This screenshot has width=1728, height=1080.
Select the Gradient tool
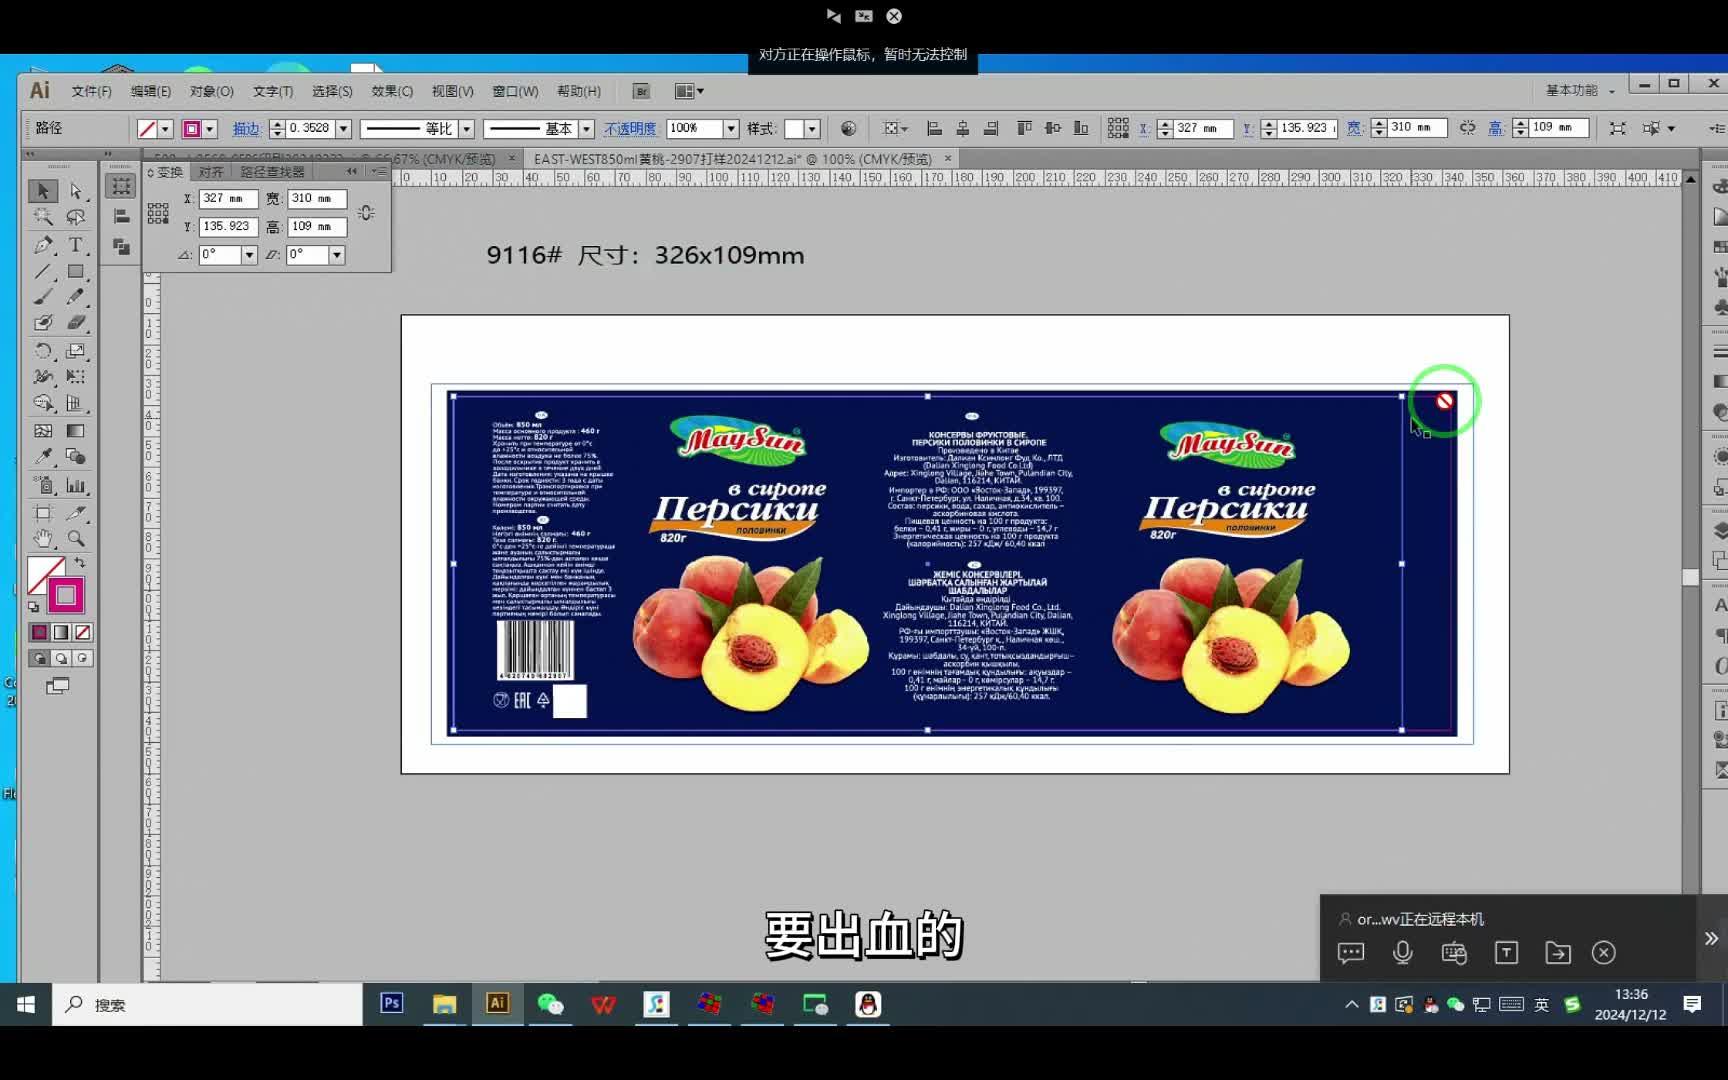tap(76, 431)
